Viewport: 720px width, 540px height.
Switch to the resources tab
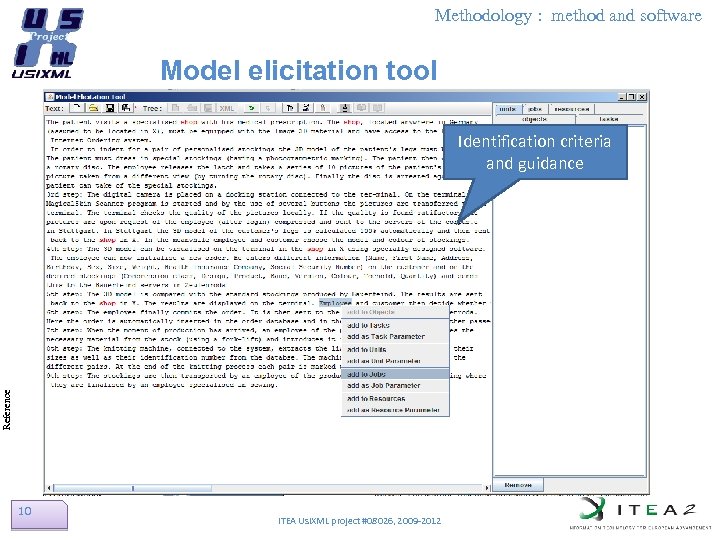[x=572, y=109]
